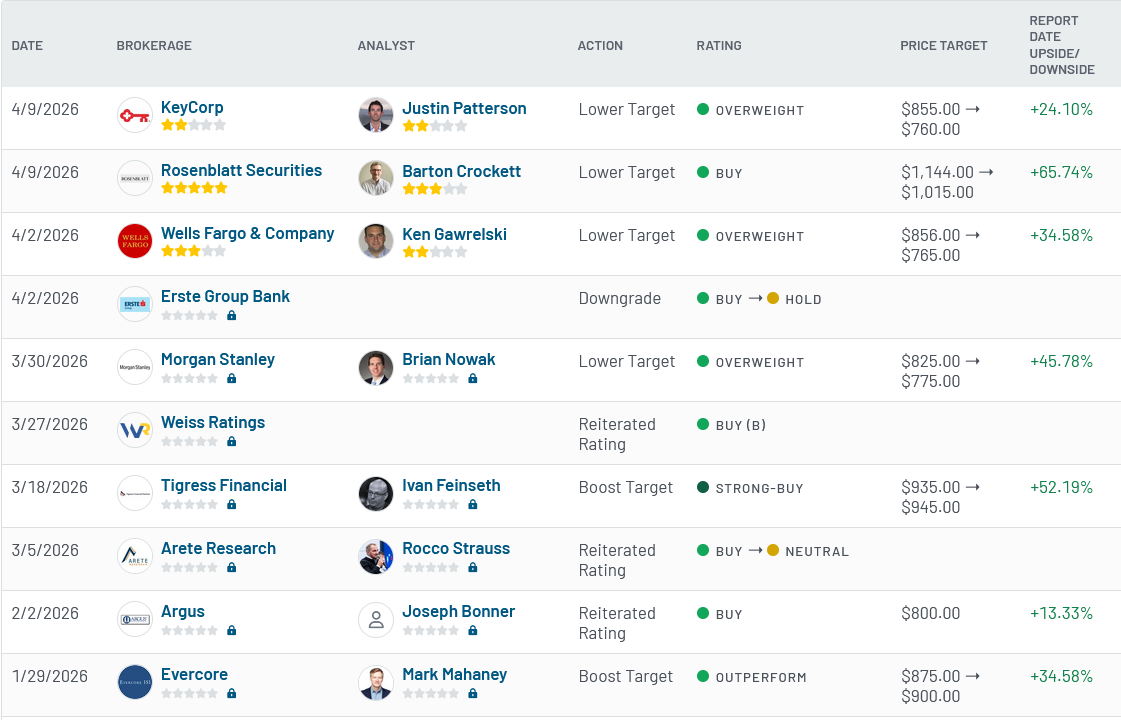Open the Arete Research logo icon
Viewport: 1121px width, 720px height.
(134, 556)
